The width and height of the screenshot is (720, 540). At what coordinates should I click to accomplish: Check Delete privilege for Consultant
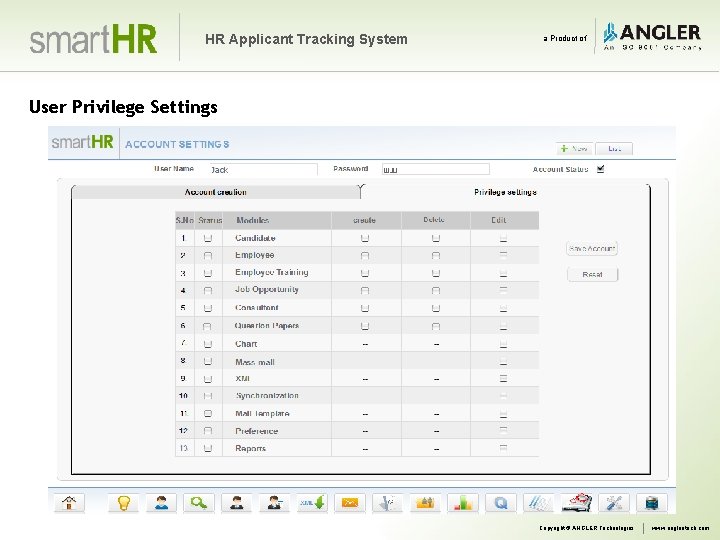click(436, 308)
